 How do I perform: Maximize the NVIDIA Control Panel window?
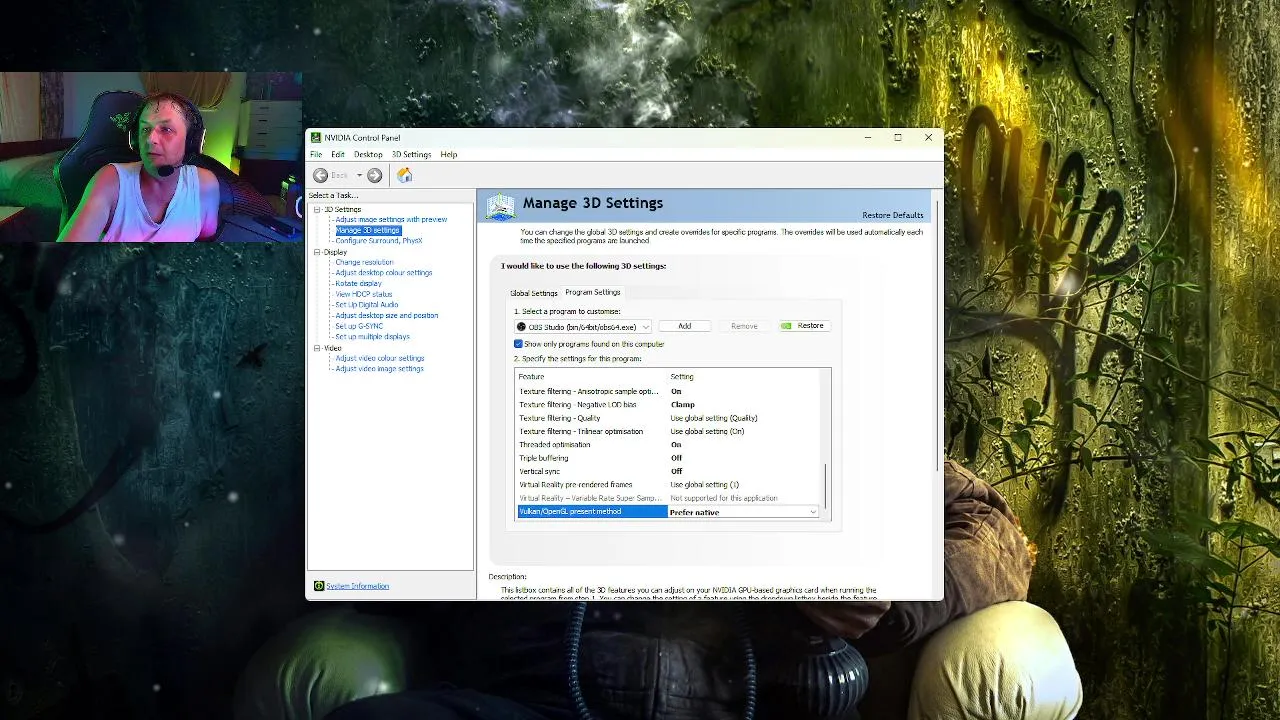click(x=898, y=138)
